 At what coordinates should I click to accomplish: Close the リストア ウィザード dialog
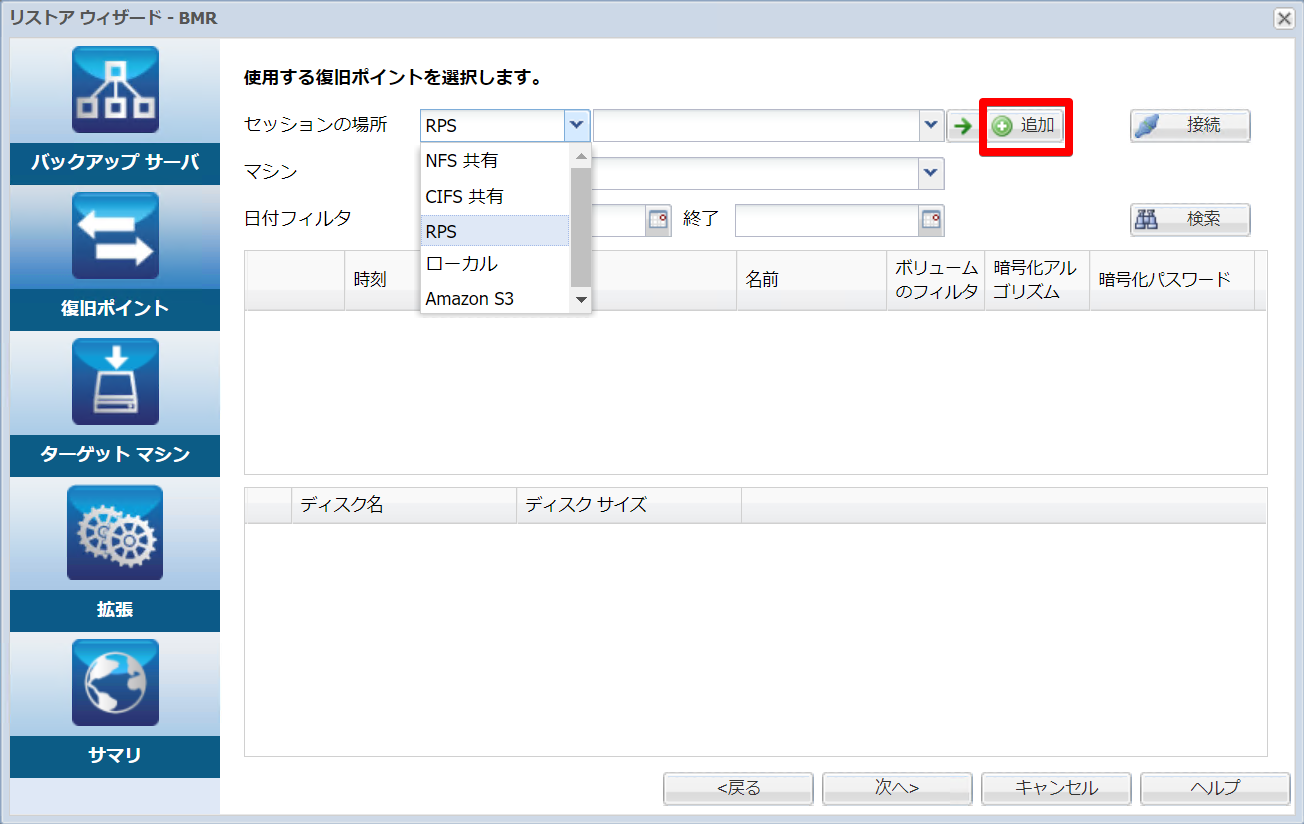[1284, 18]
